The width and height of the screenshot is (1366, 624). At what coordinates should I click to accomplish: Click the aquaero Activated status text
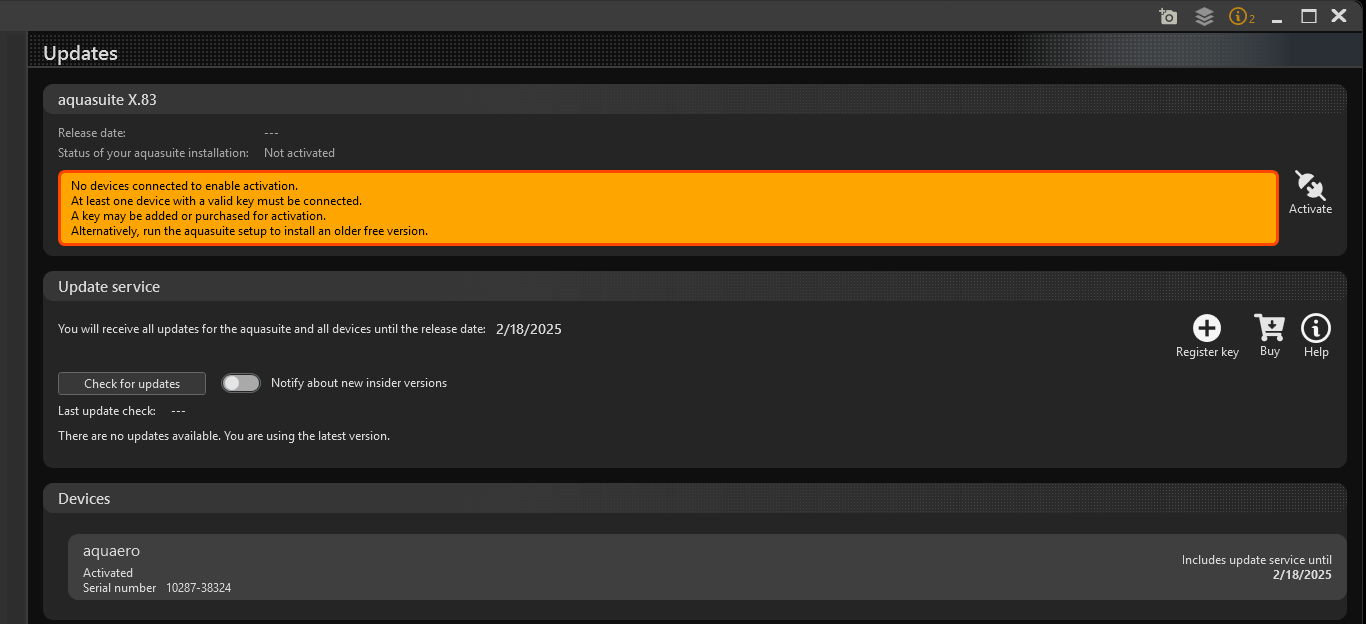point(108,573)
